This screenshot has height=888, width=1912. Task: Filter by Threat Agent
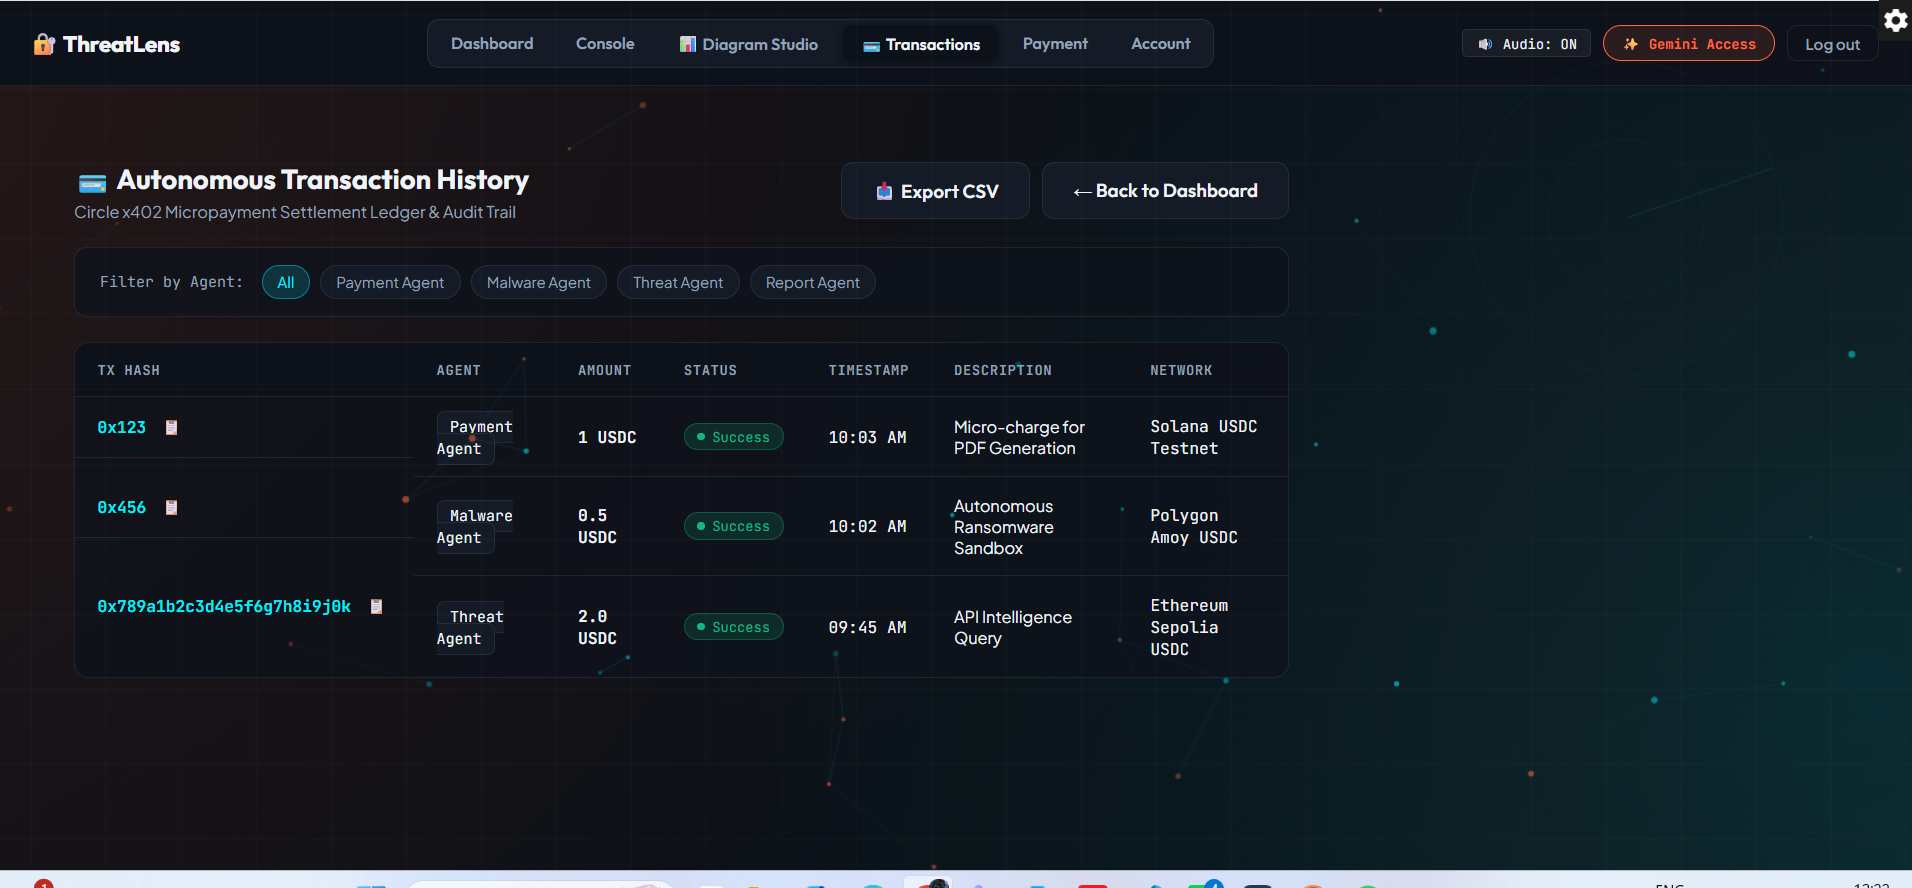(678, 282)
